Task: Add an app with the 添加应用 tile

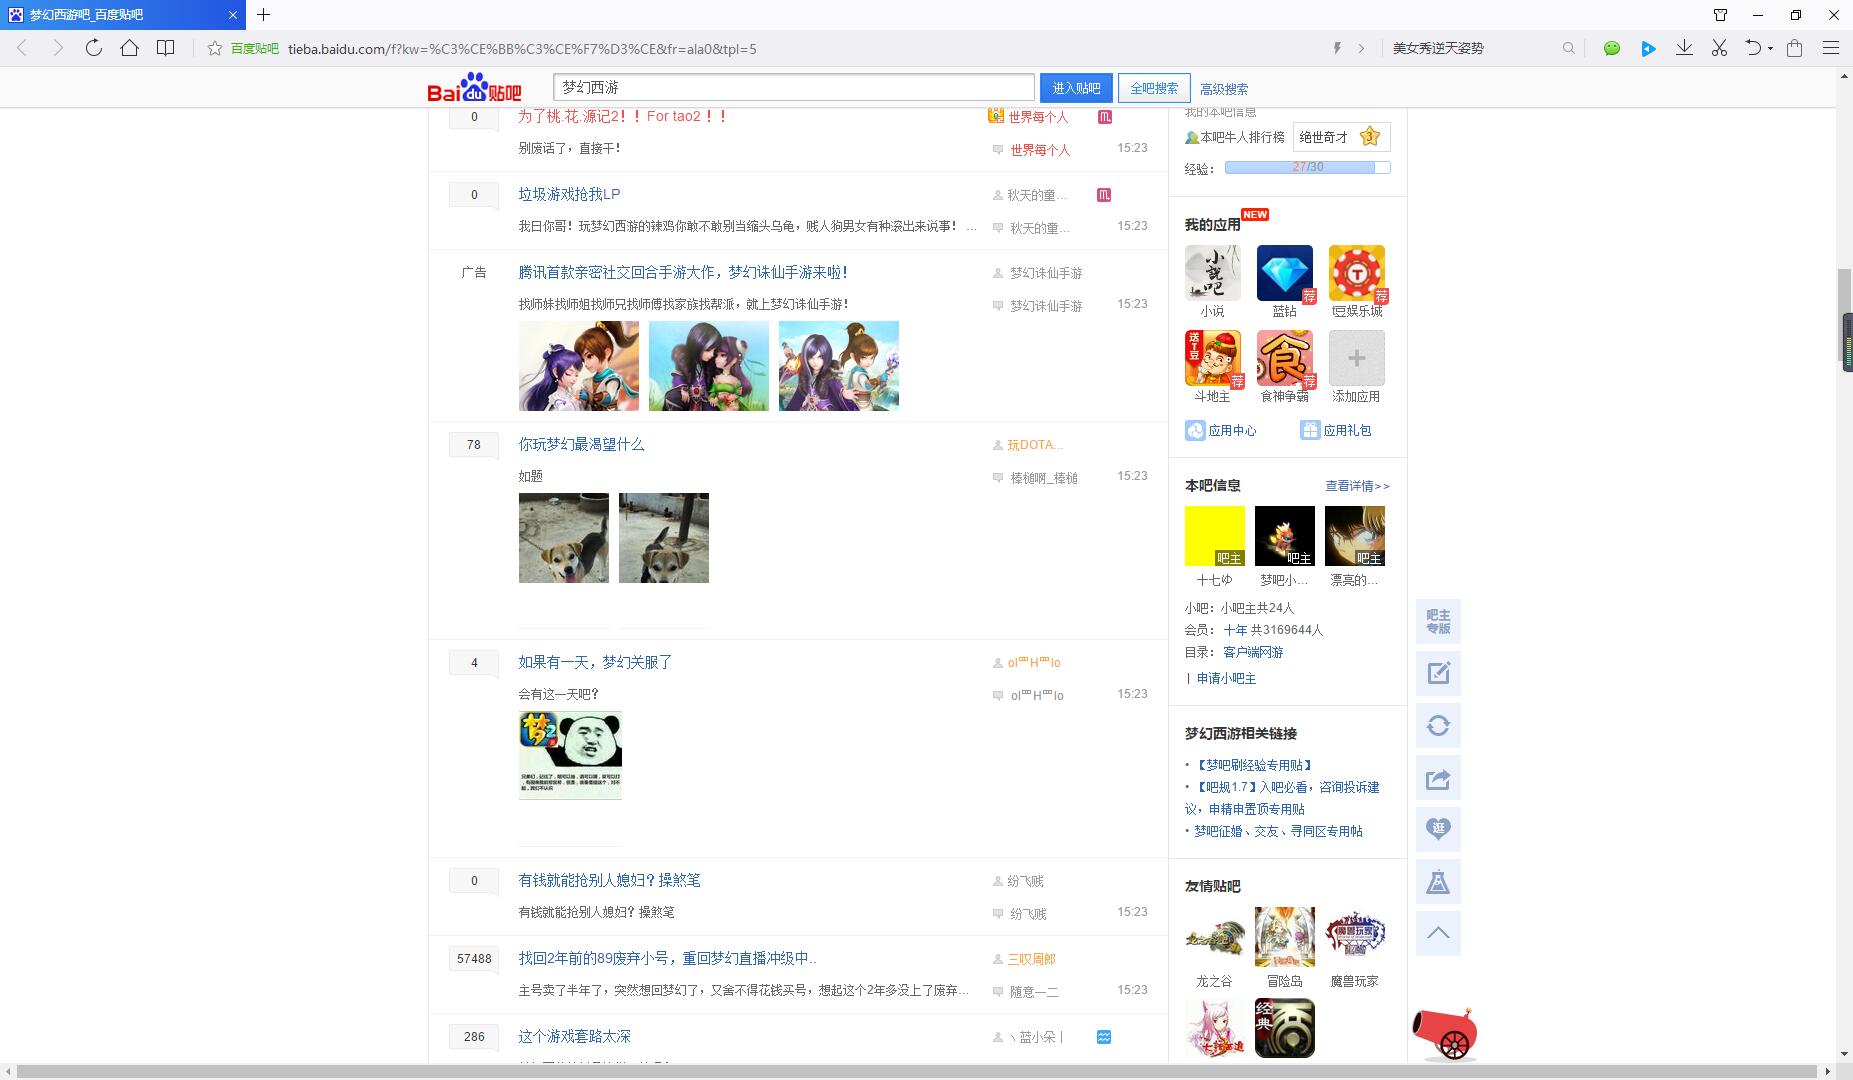Action: tap(1356, 358)
